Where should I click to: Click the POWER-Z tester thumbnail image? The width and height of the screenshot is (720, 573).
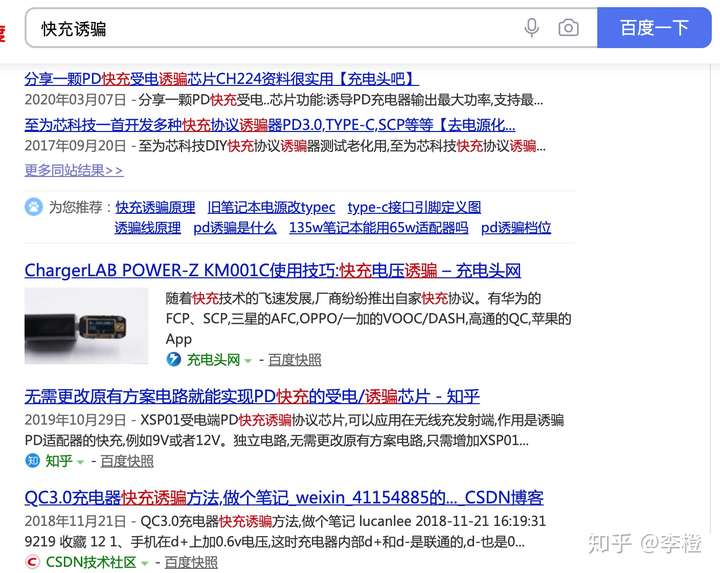(86, 326)
